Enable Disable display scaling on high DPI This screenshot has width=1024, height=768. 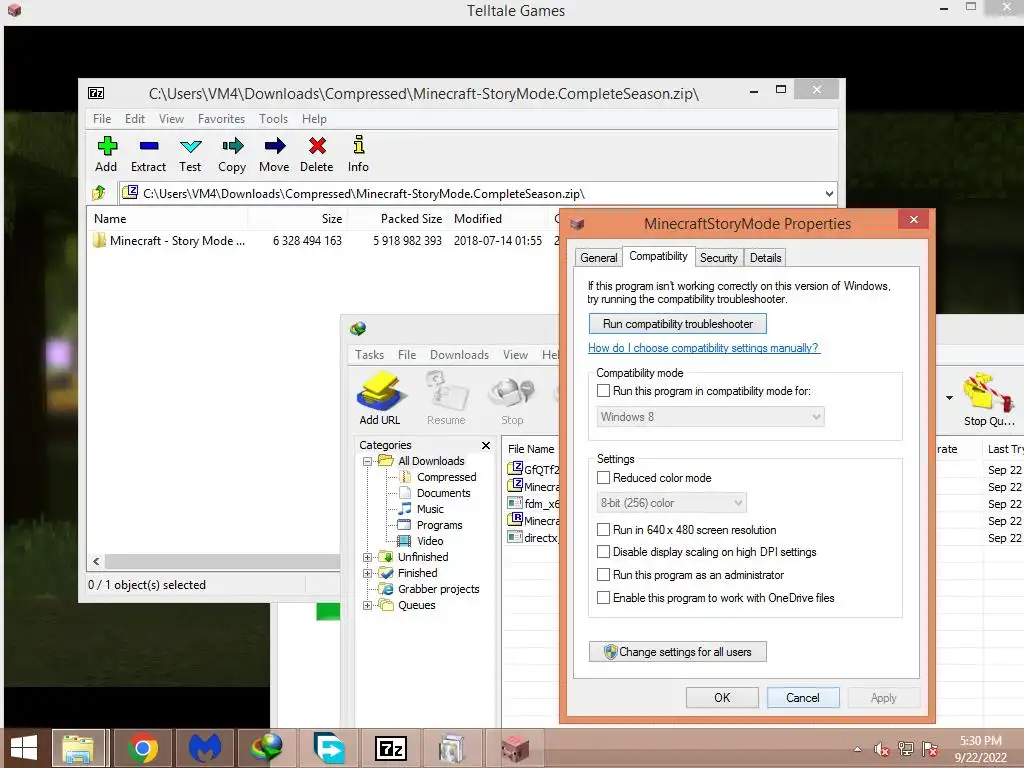pos(603,552)
